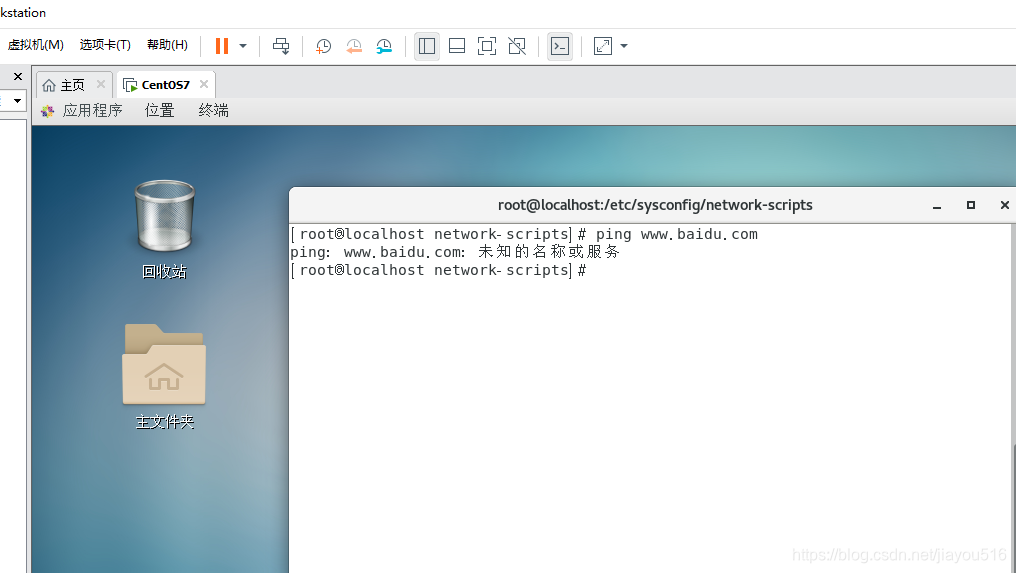Close the 主页 tab
The image size is (1016, 573).
tap(100, 84)
